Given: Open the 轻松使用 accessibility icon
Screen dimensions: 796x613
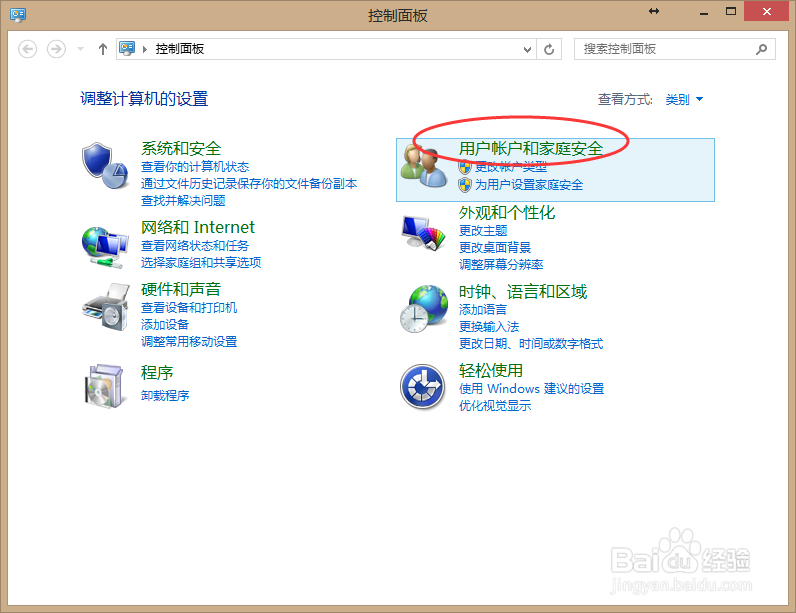Looking at the screenshot, I should (422, 387).
